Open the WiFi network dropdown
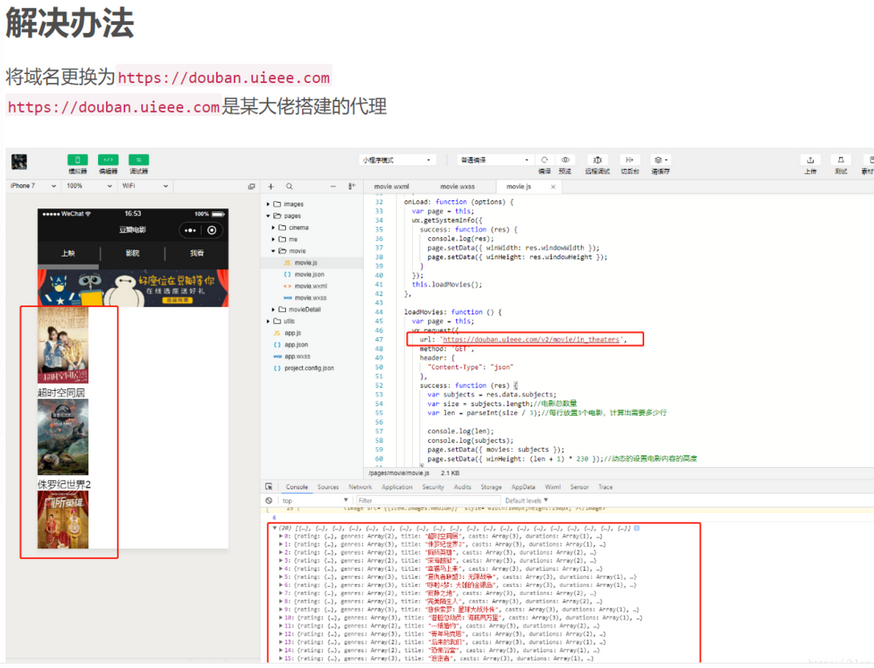 pyautogui.click(x=145, y=186)
